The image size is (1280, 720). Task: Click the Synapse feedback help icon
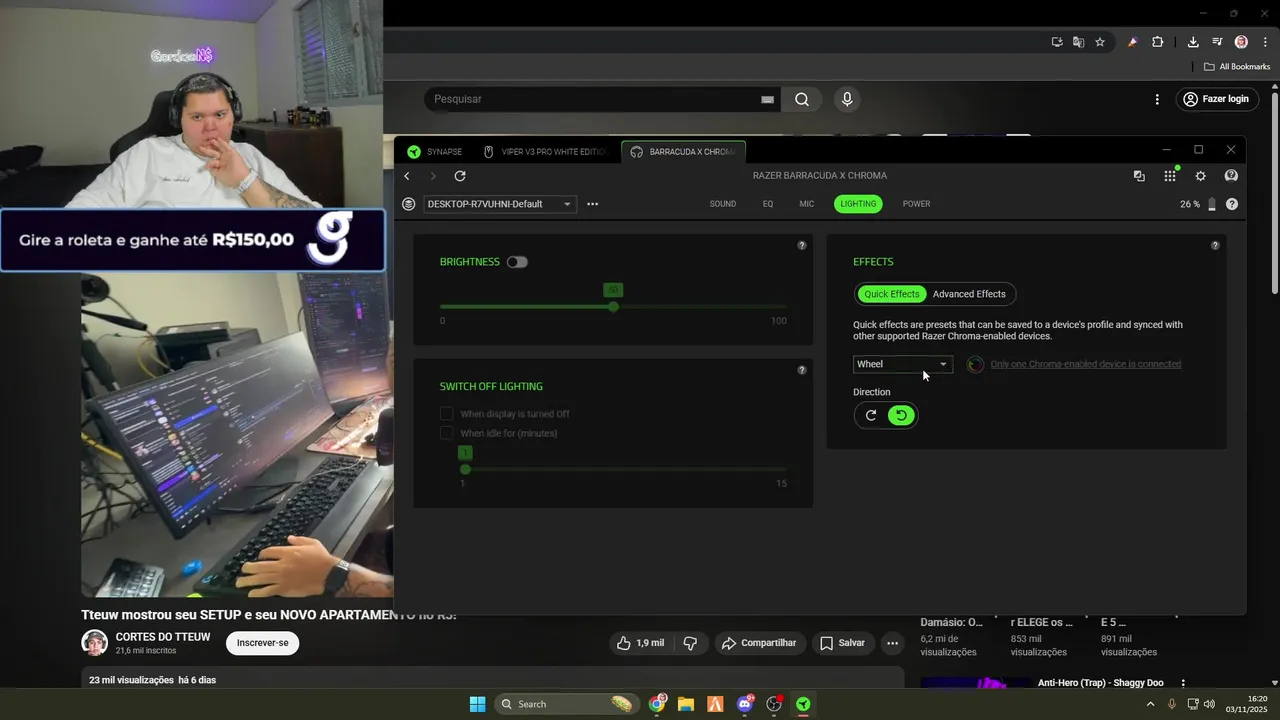[x=1231, y=176]
